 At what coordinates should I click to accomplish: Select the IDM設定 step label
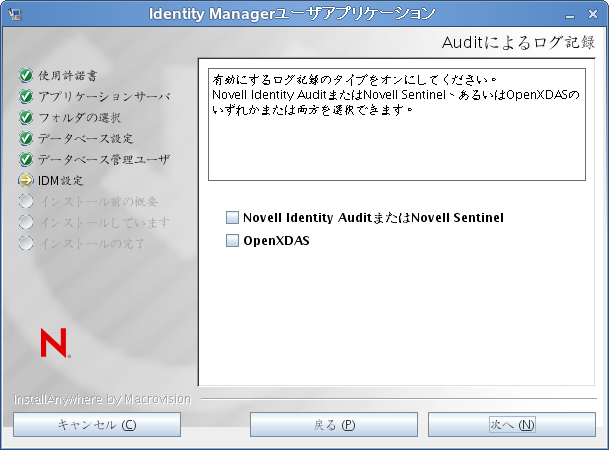(61, 181)
